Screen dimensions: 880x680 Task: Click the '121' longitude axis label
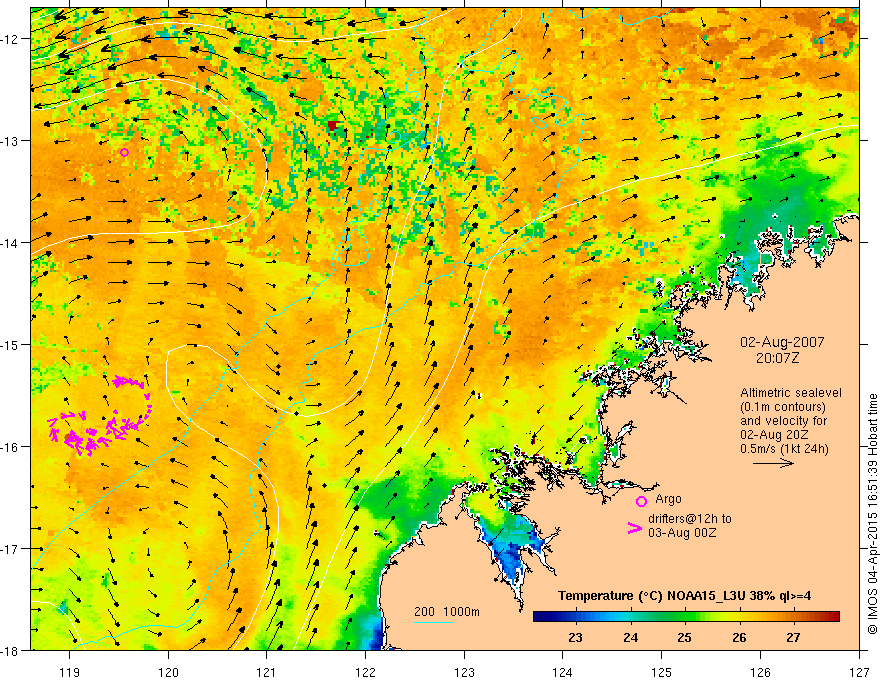[267, 672]
